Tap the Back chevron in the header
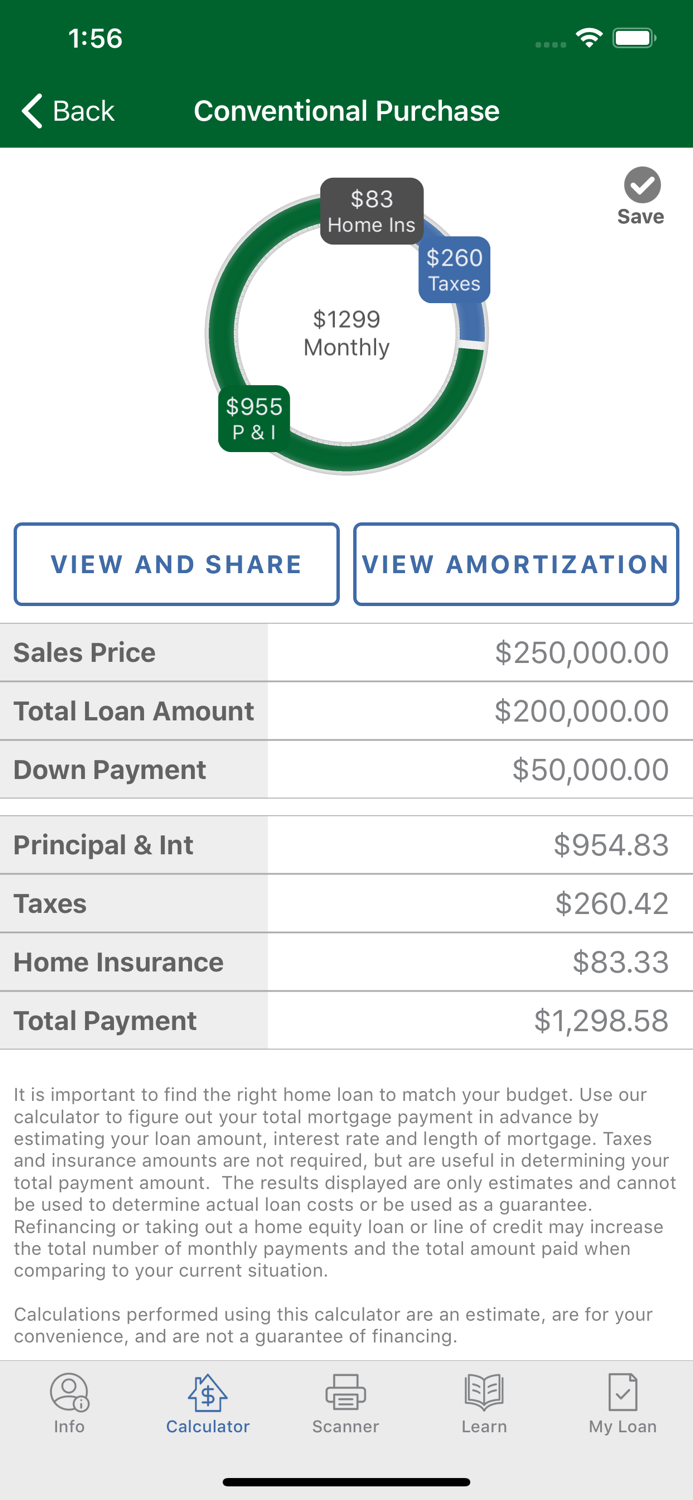693x1500 pixels. coord(30,111)
